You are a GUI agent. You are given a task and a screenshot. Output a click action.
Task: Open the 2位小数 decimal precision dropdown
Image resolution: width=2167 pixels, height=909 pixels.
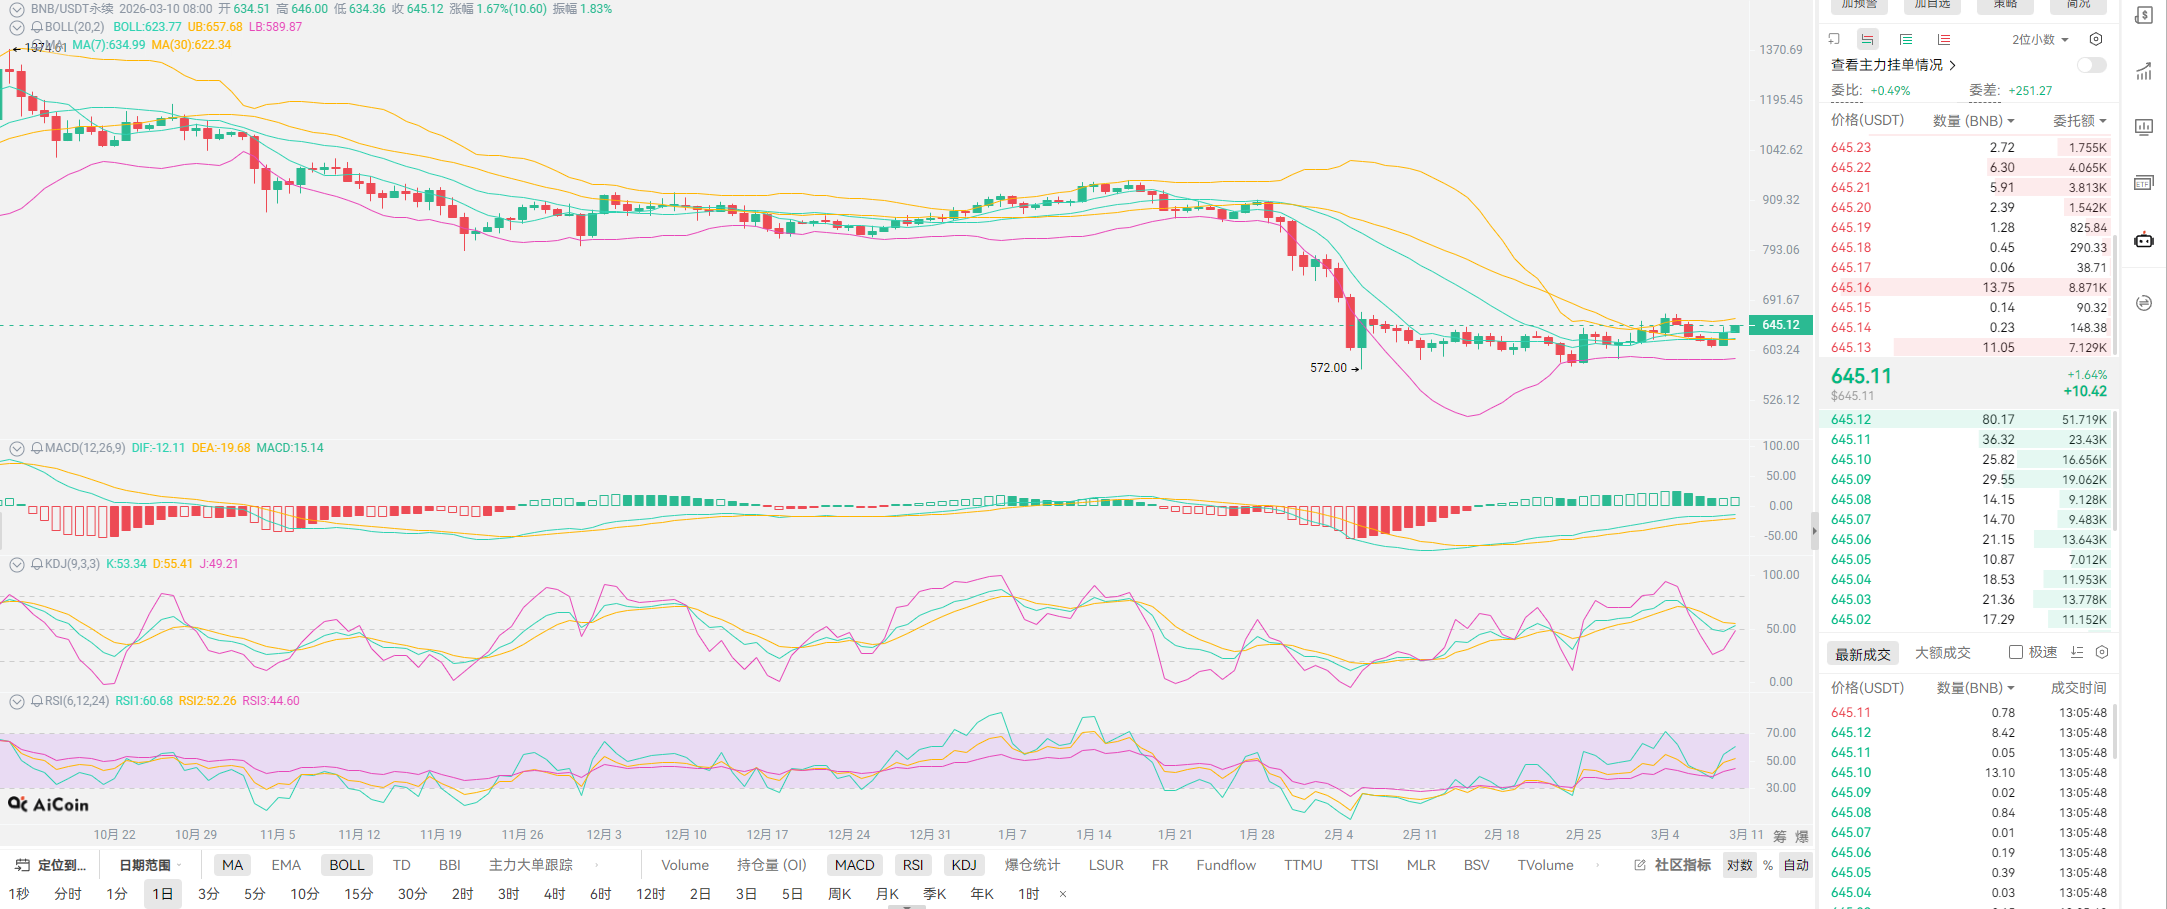[x=2040, y=40]
